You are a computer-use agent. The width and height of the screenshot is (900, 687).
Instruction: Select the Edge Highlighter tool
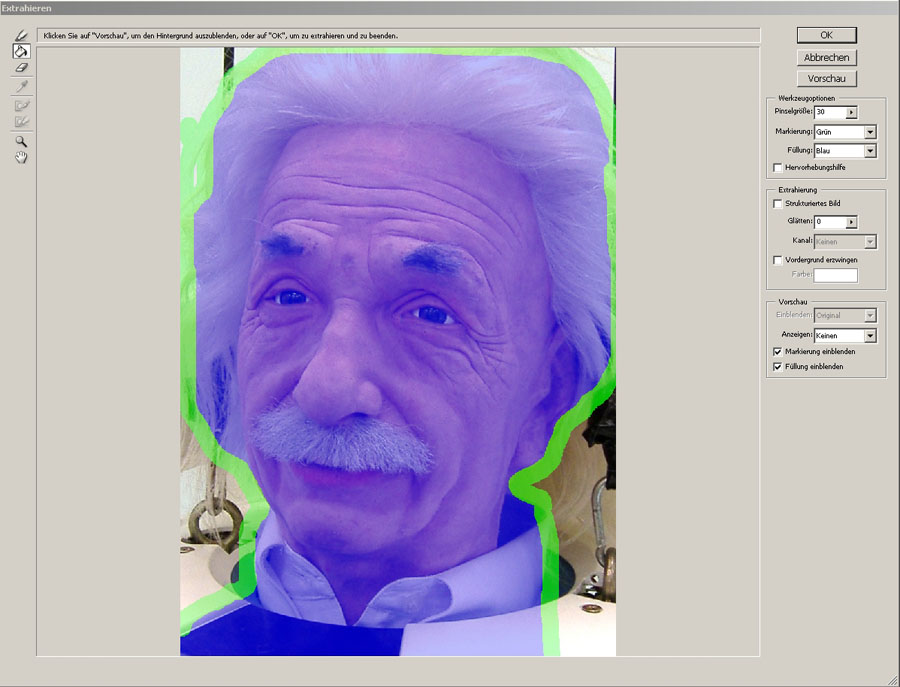pyautogui.click(x=20, y=36)
